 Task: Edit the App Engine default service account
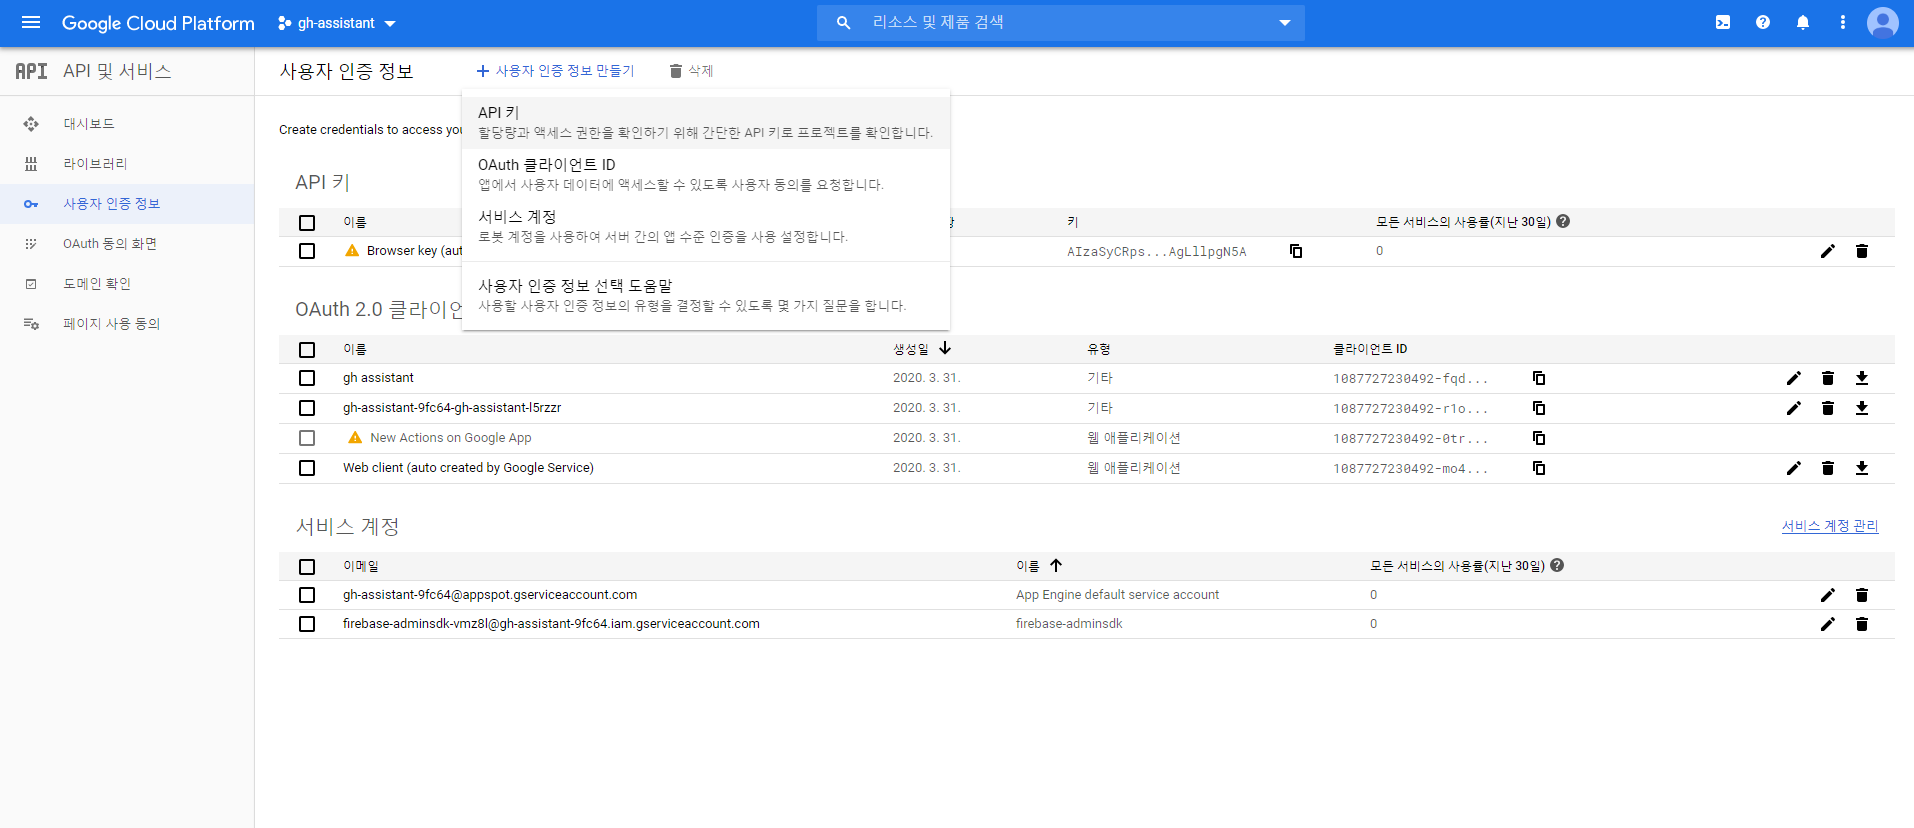click(x=1828, y=595)
